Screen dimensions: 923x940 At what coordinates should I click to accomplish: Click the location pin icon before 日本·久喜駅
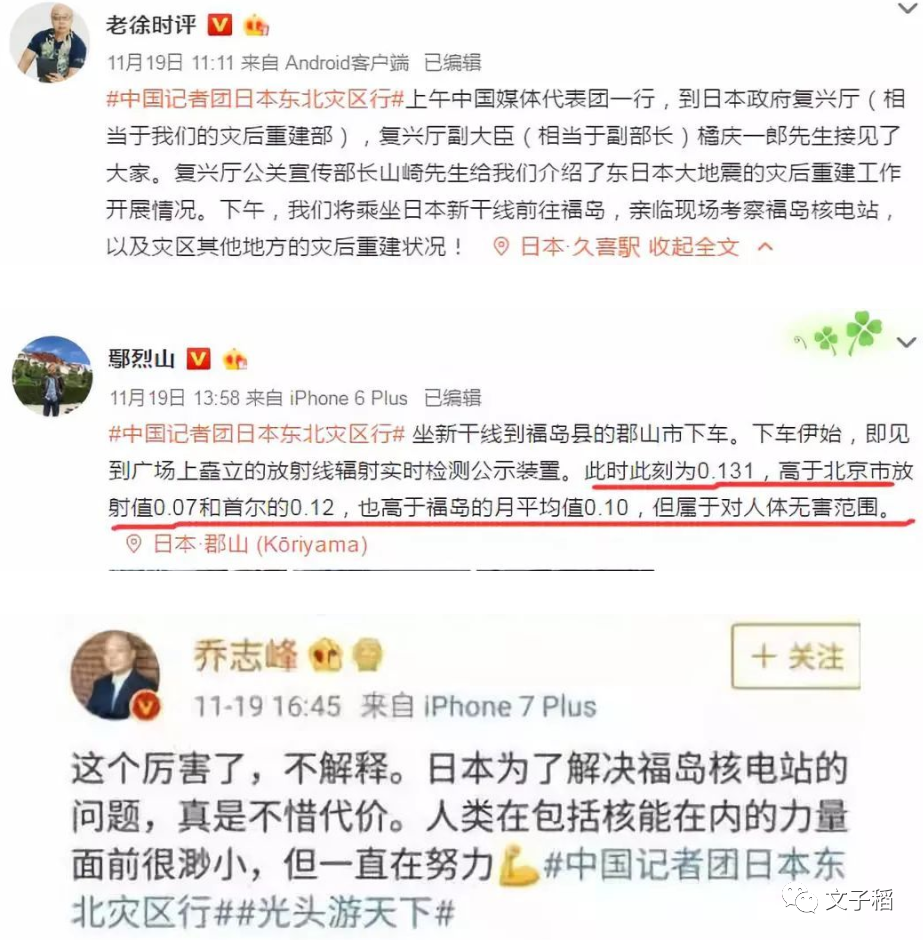pos(501,246)
